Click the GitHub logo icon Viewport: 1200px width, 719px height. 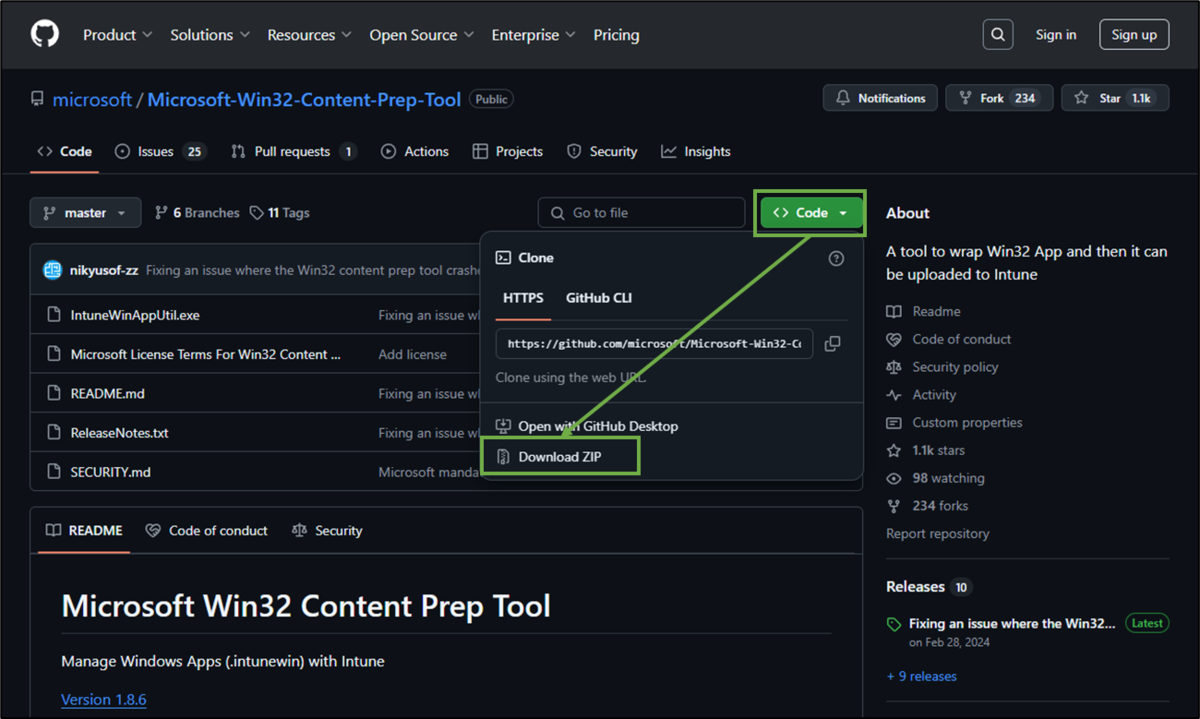45,34
